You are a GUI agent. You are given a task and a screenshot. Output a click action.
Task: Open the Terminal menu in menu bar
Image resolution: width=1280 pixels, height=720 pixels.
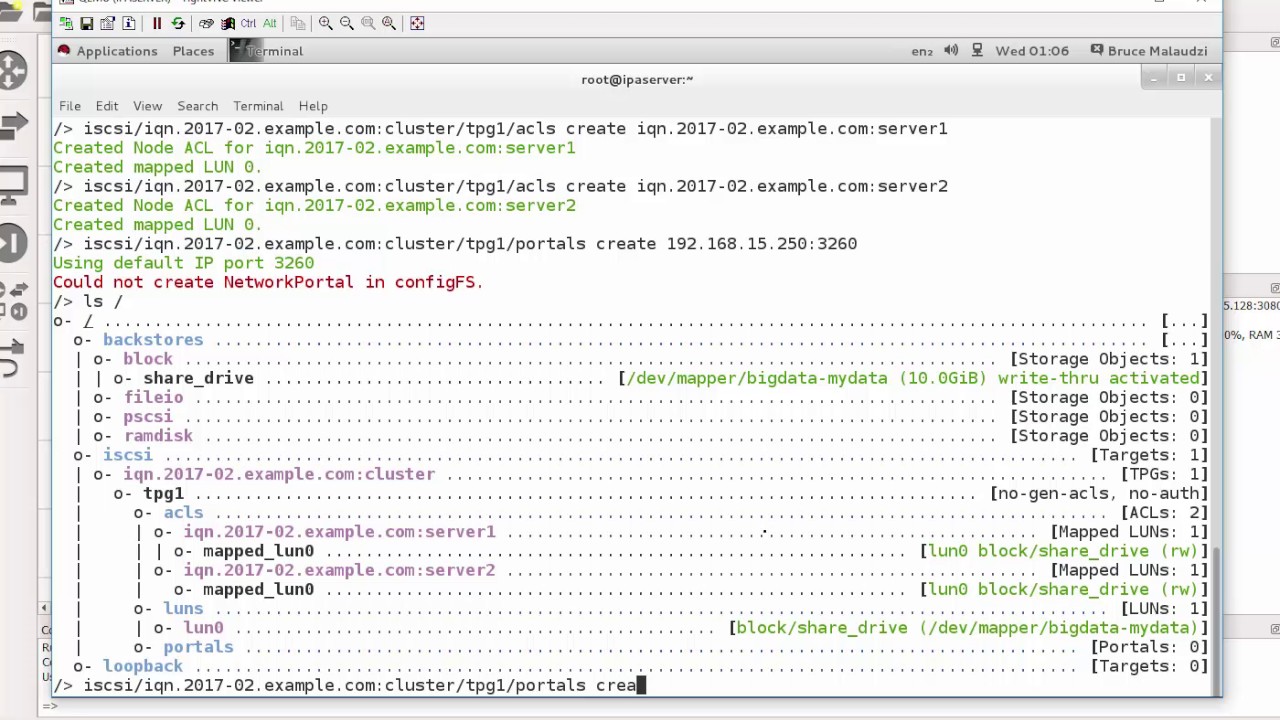tap(258, 106)
